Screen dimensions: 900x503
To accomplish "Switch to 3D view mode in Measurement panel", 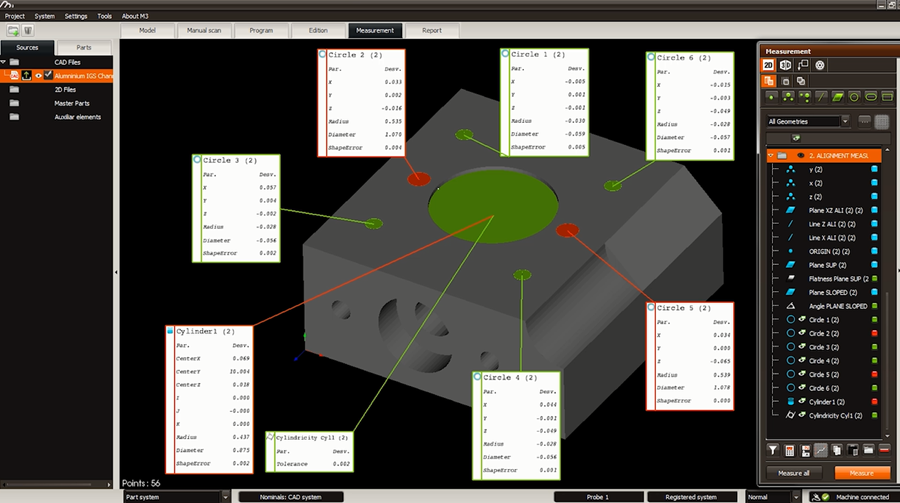I will (787, 65).
